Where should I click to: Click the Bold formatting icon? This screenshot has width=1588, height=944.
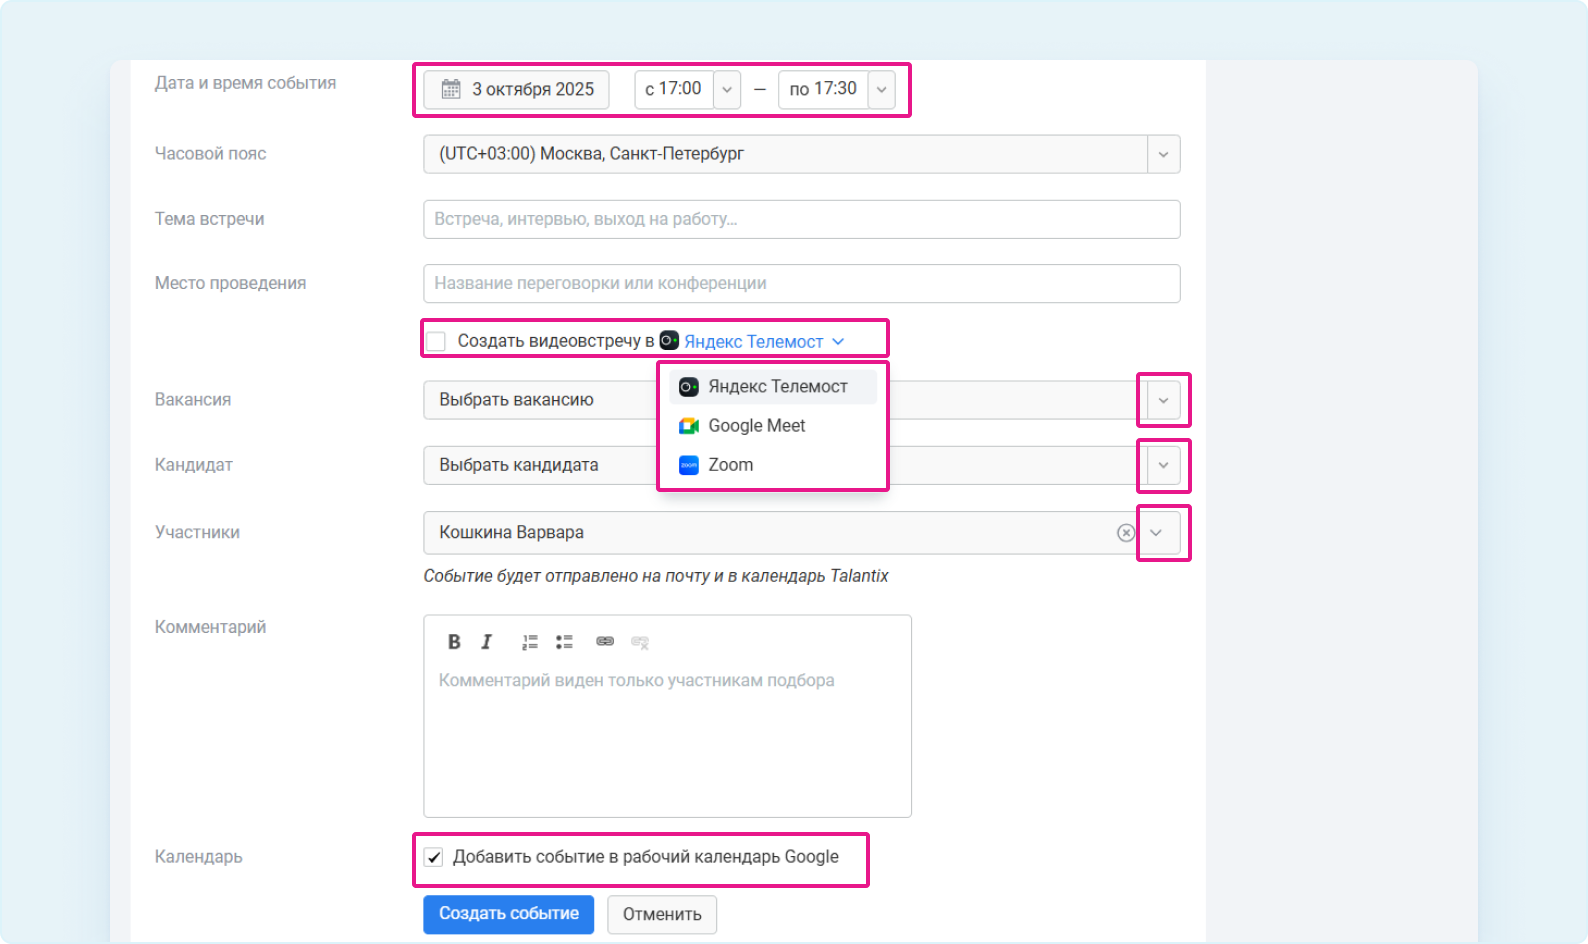[454, 642]
